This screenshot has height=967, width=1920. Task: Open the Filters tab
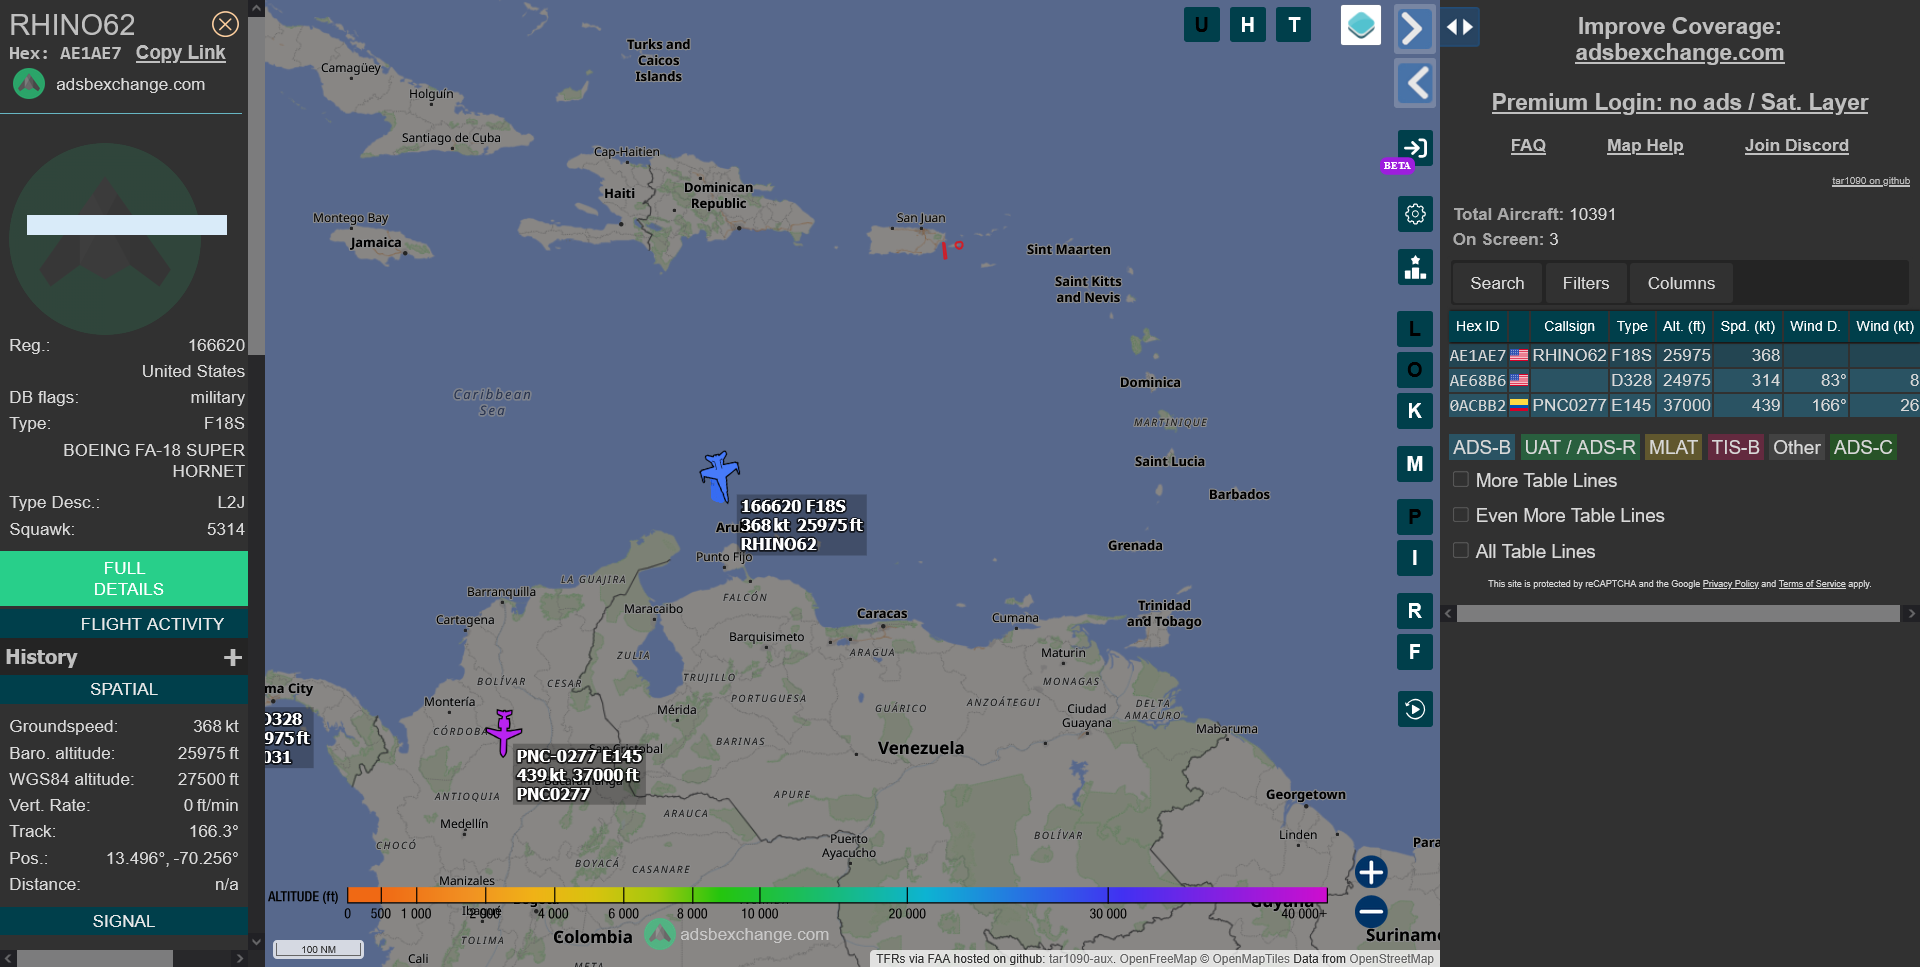point(1585,284)
